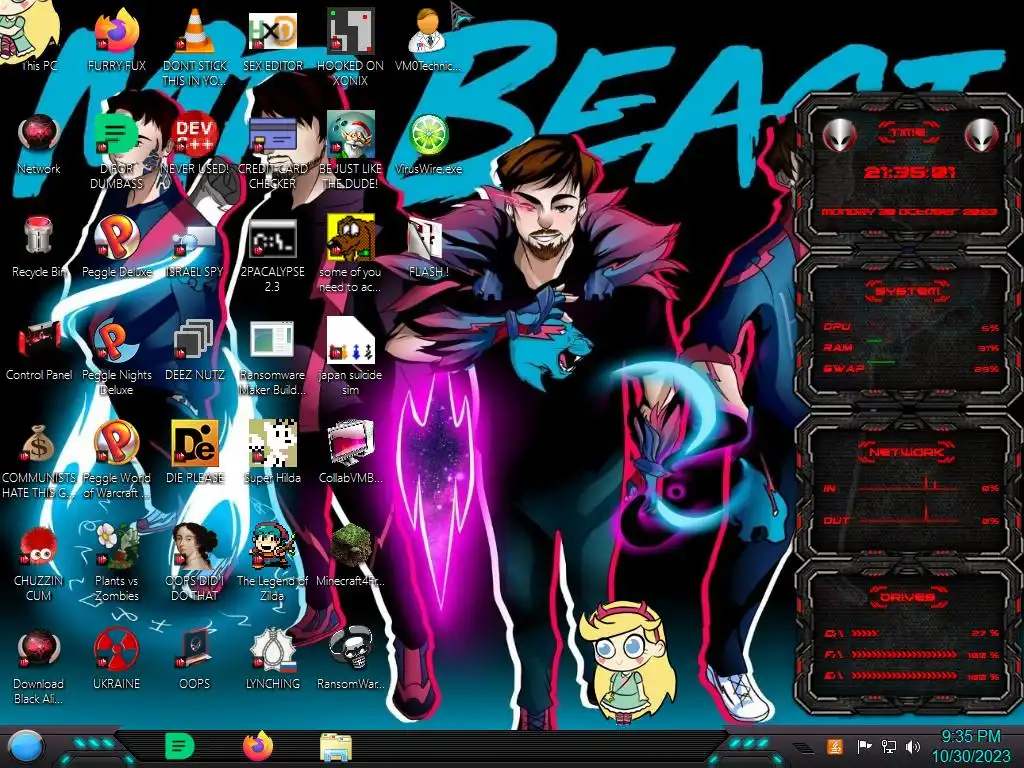This screenshot has width=1024, height=768.
Task: Launch Firefox from the taskbar
Action: coord(258,746)
